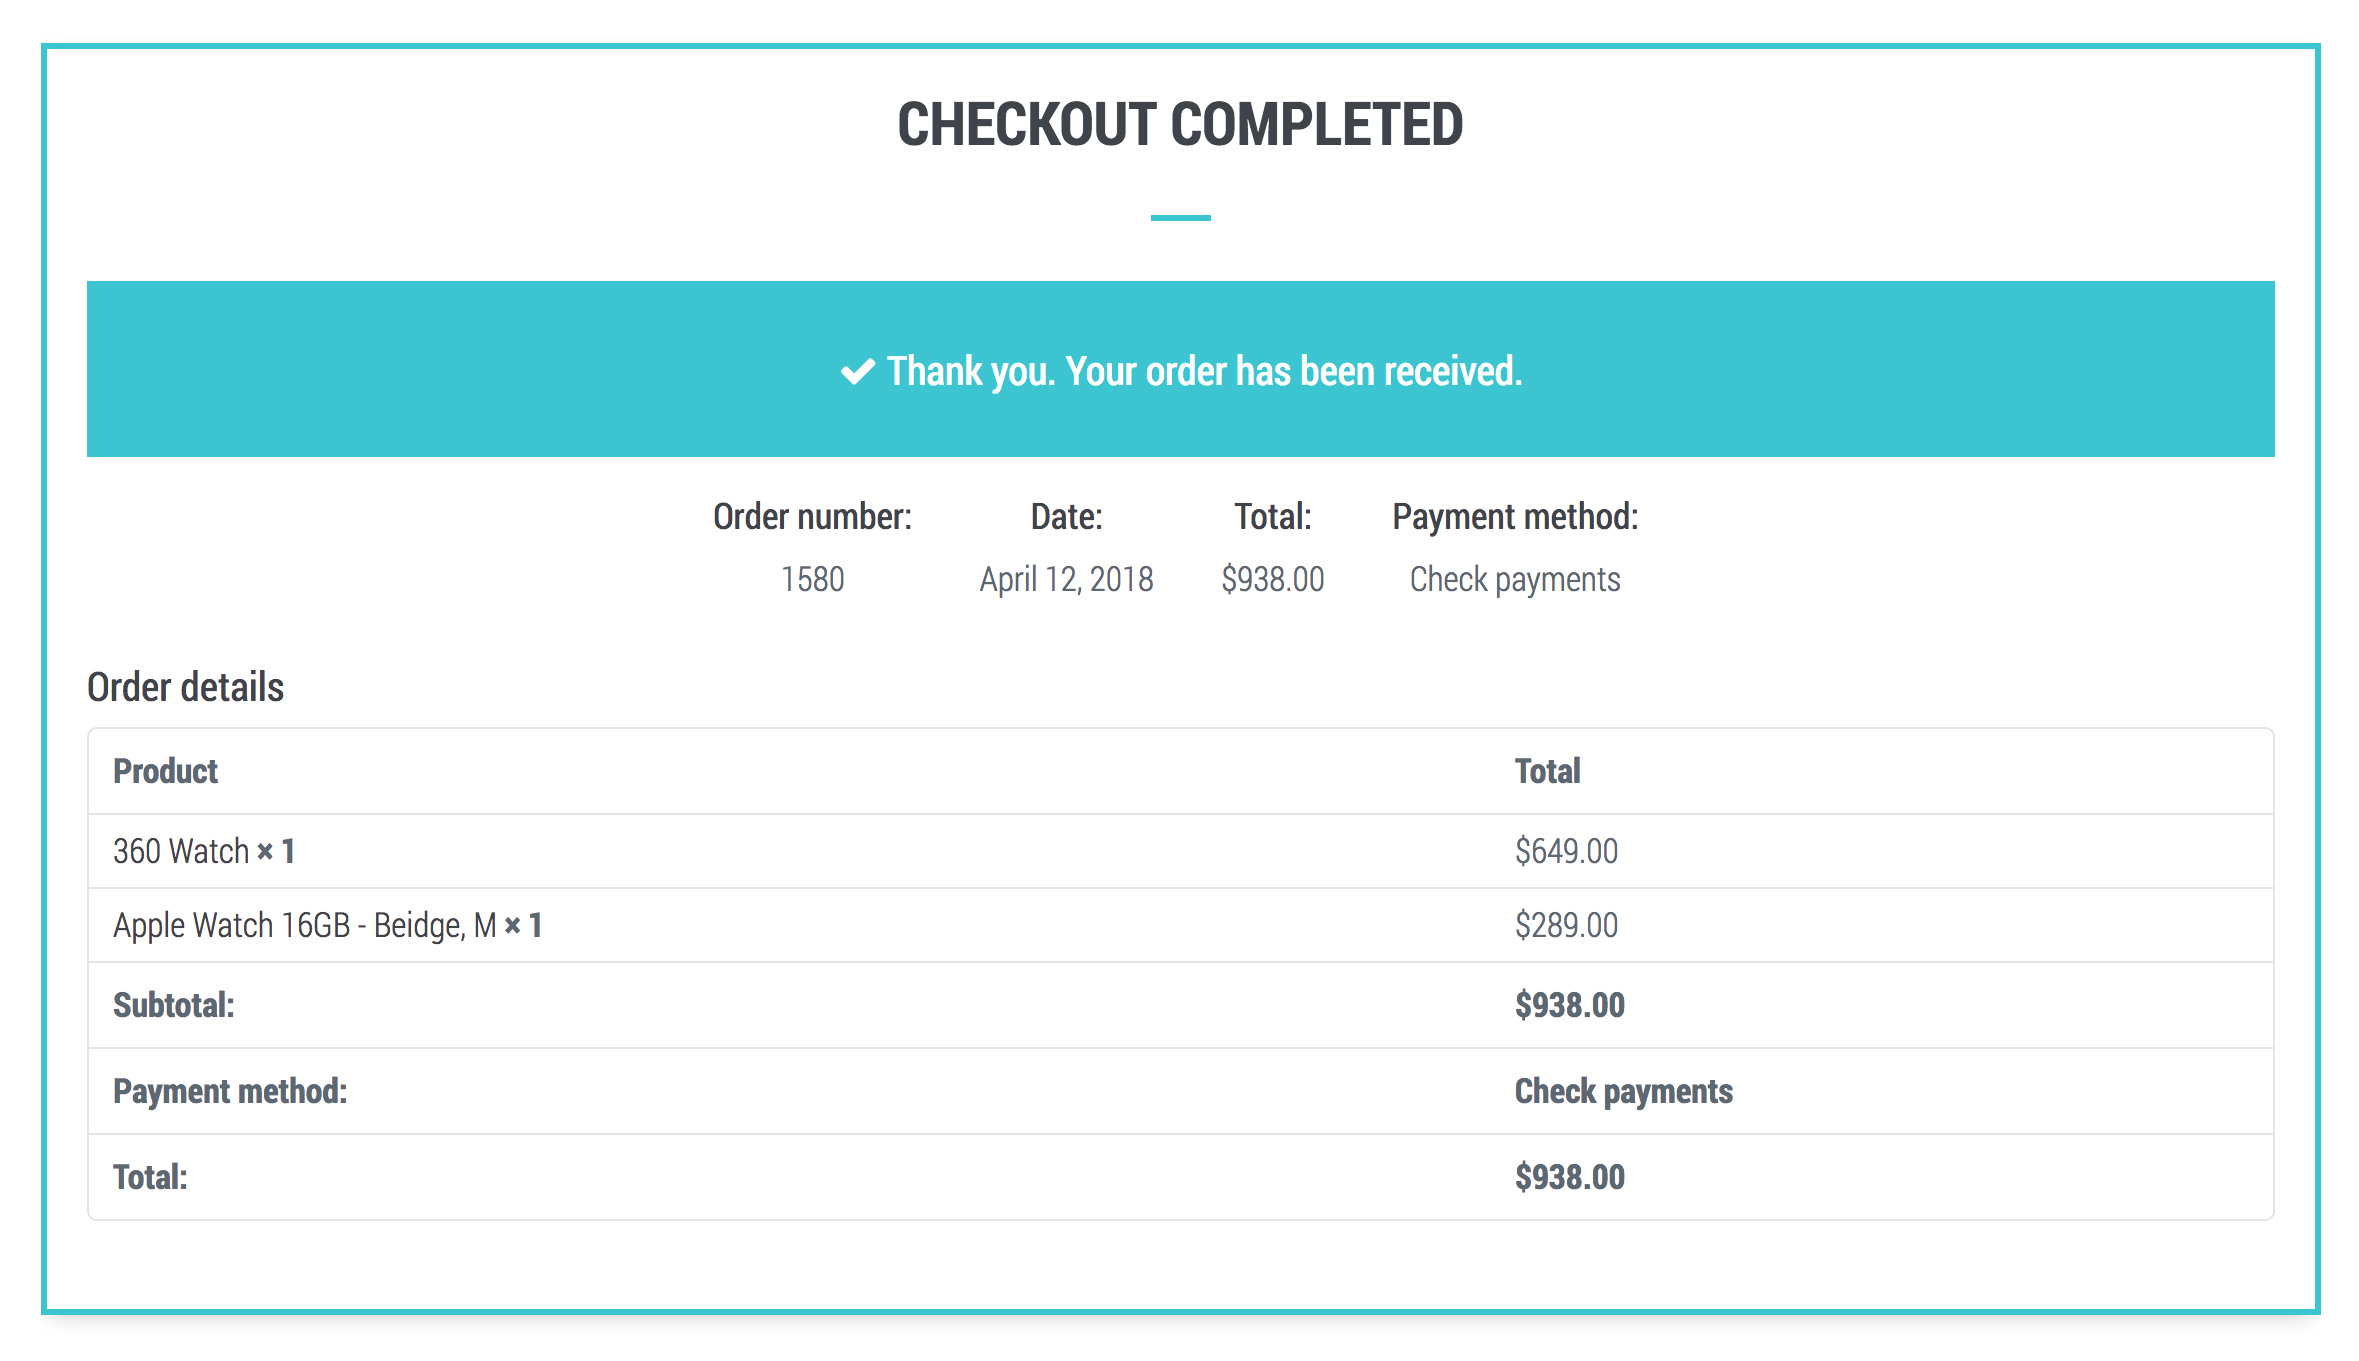Click the $289.00 price
2359x1361 pixels.
click(x=1566, y=925)
